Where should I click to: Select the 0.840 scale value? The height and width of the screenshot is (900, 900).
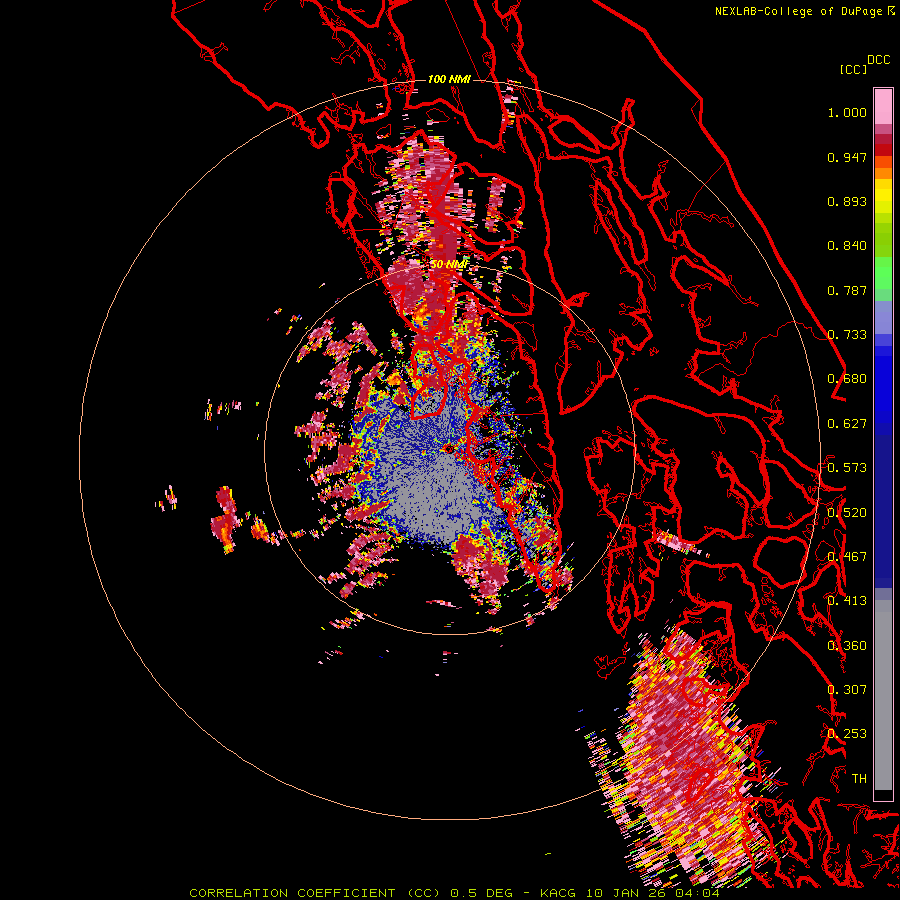coord(847,246)
